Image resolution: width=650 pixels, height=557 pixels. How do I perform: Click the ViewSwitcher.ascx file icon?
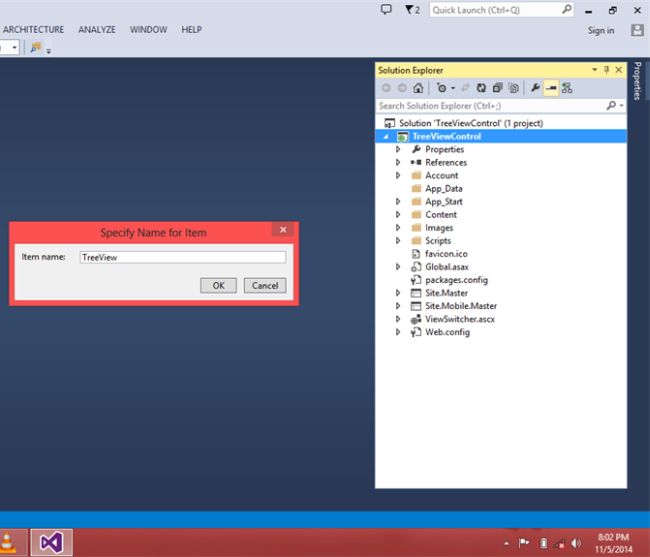[416, 319]
